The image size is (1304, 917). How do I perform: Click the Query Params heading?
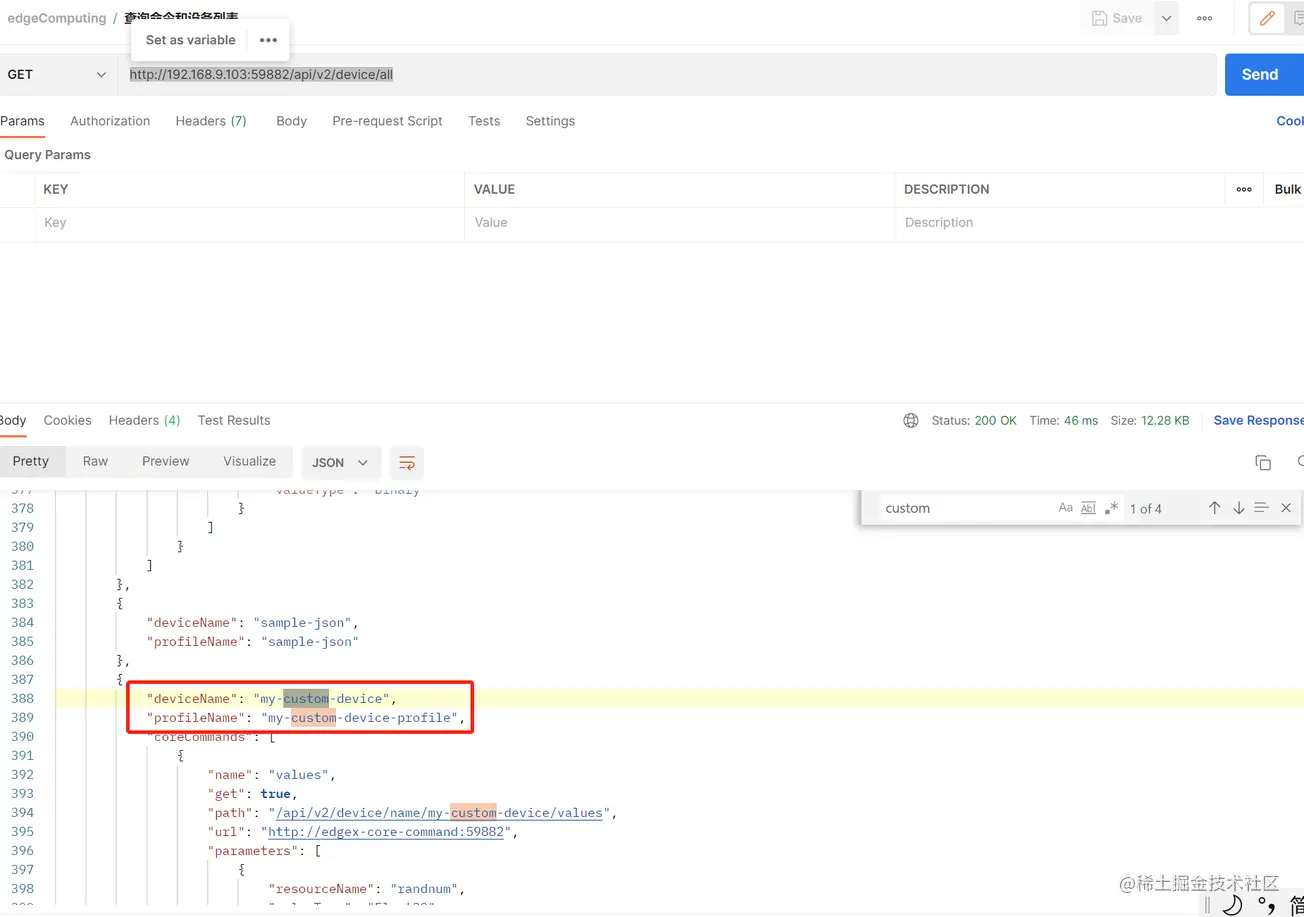47,155
